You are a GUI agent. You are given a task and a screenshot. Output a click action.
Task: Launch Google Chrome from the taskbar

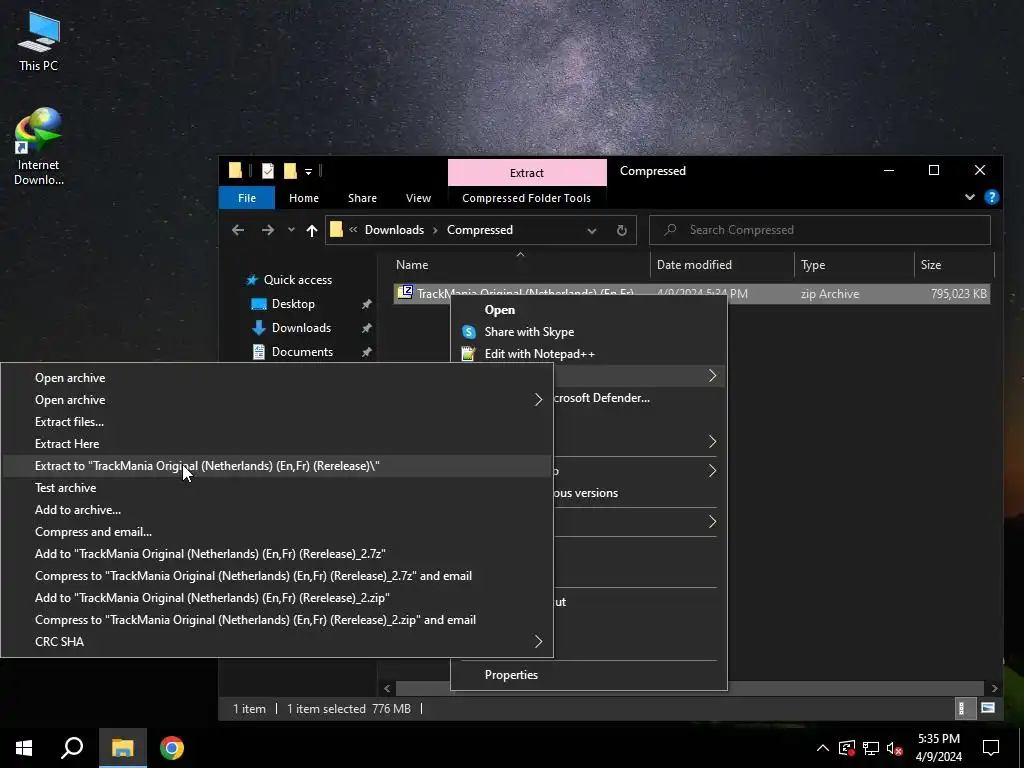tap(172, 748)
